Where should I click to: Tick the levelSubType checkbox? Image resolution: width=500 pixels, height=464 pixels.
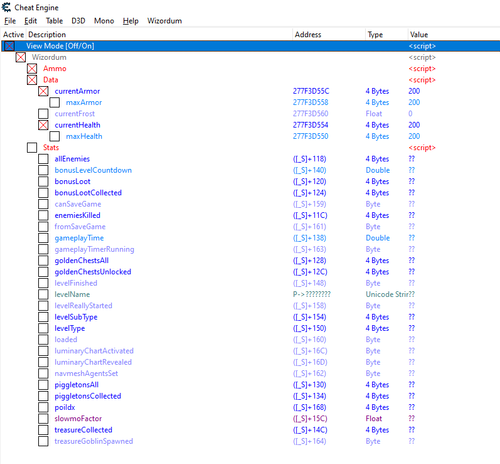[43, 317]
